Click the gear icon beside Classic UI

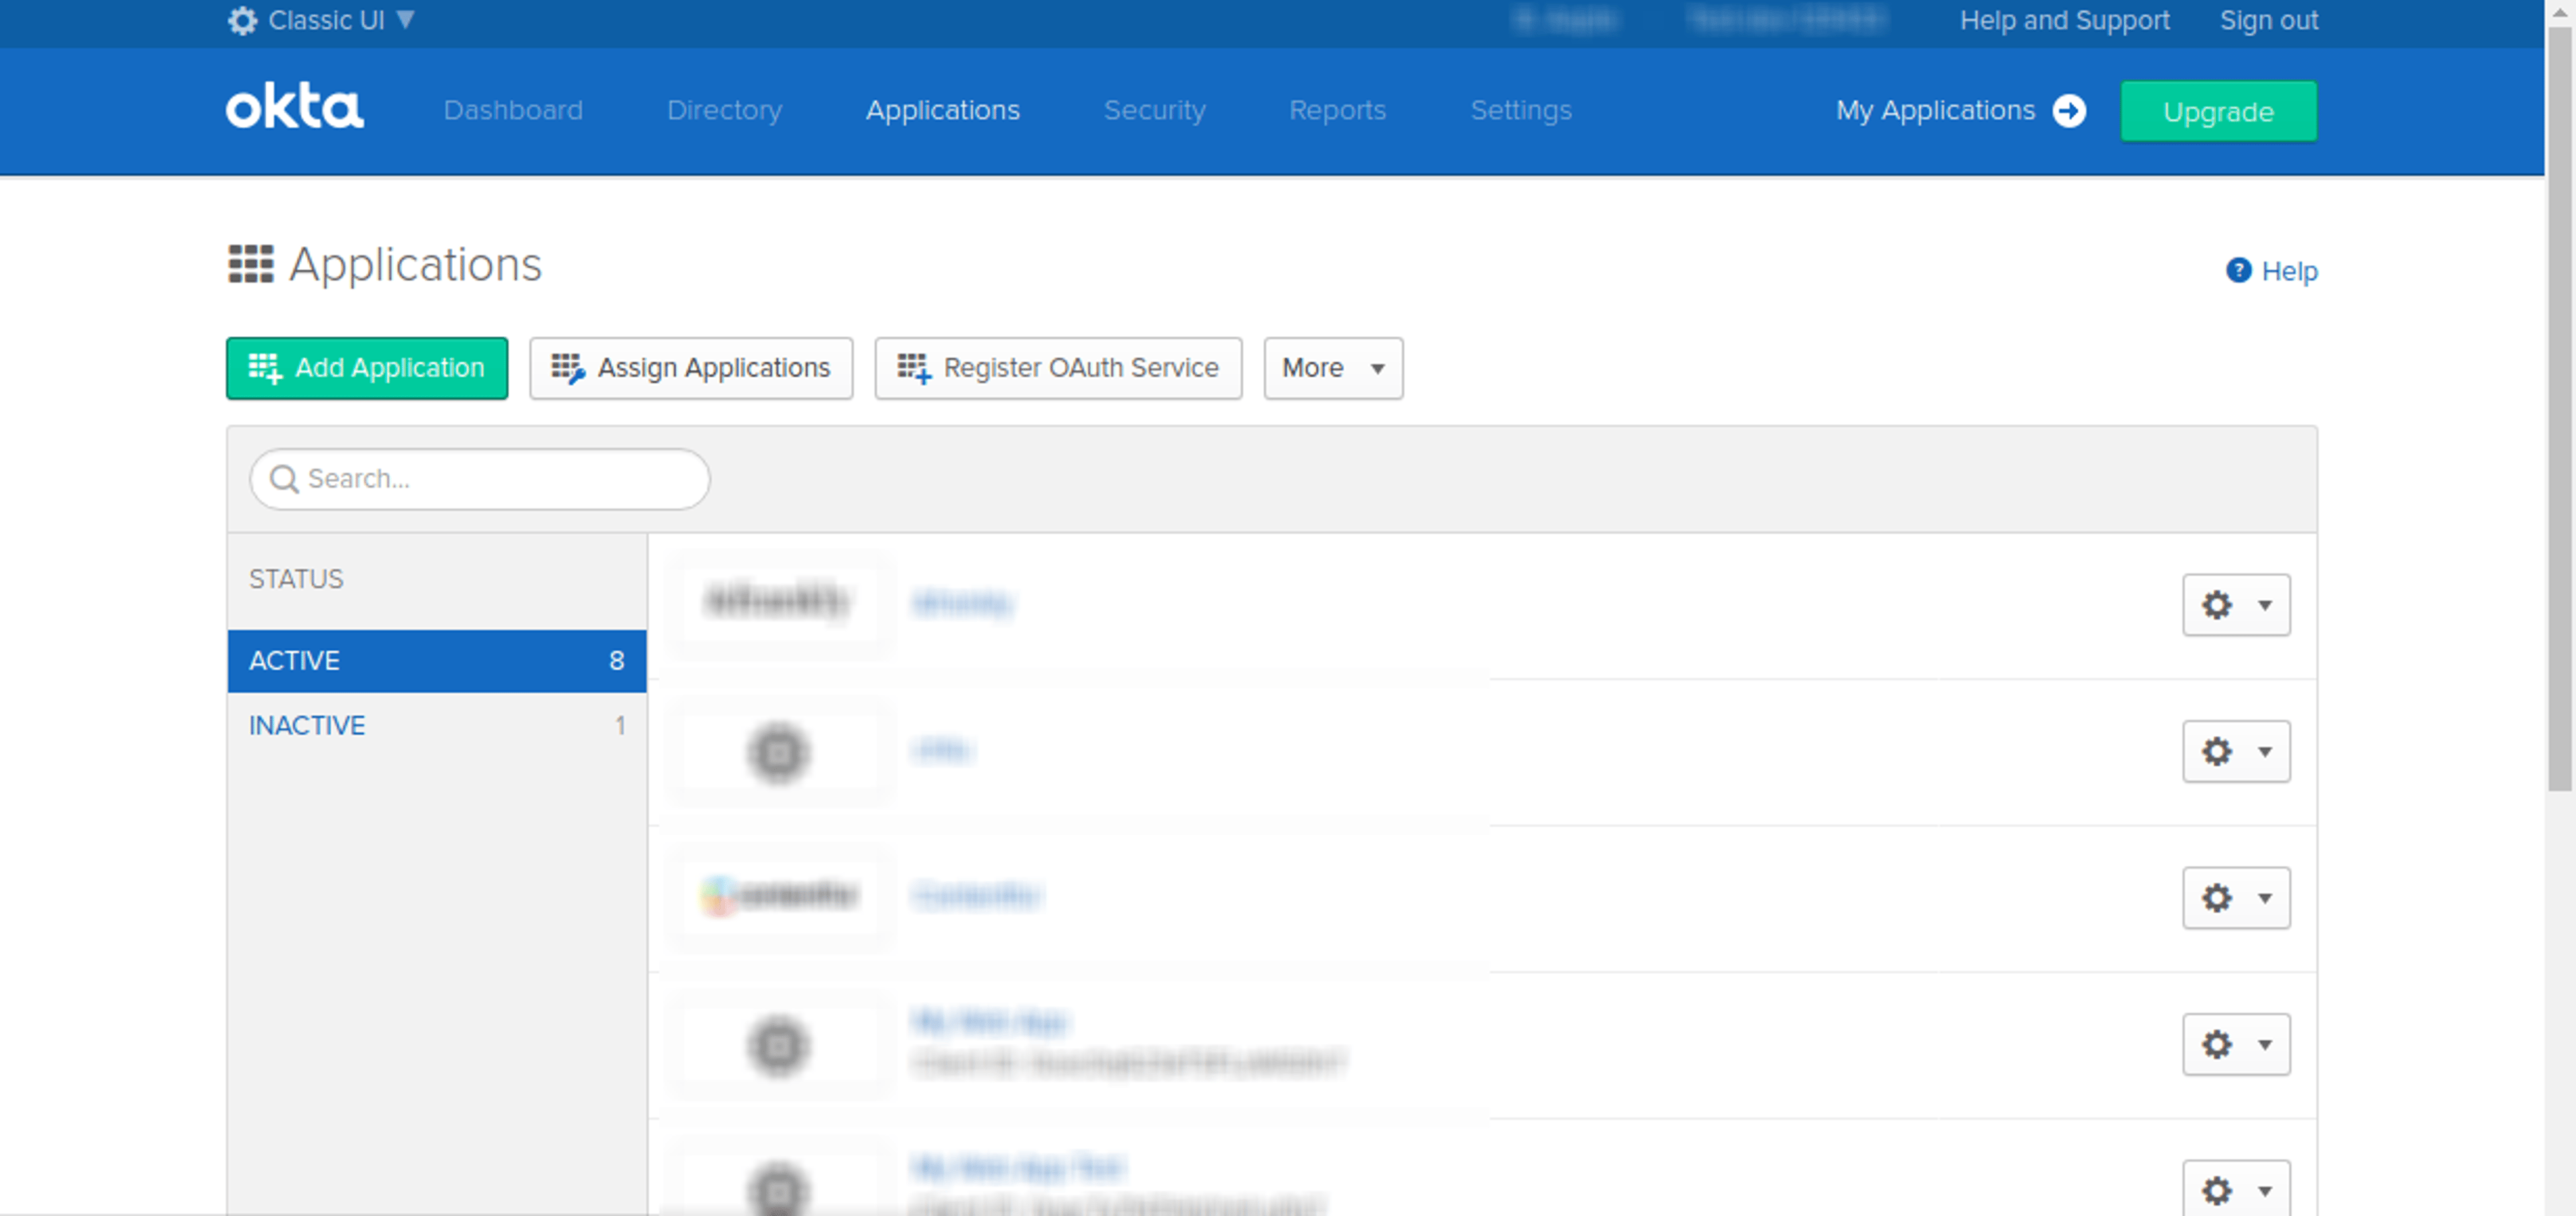coord(242,20)
